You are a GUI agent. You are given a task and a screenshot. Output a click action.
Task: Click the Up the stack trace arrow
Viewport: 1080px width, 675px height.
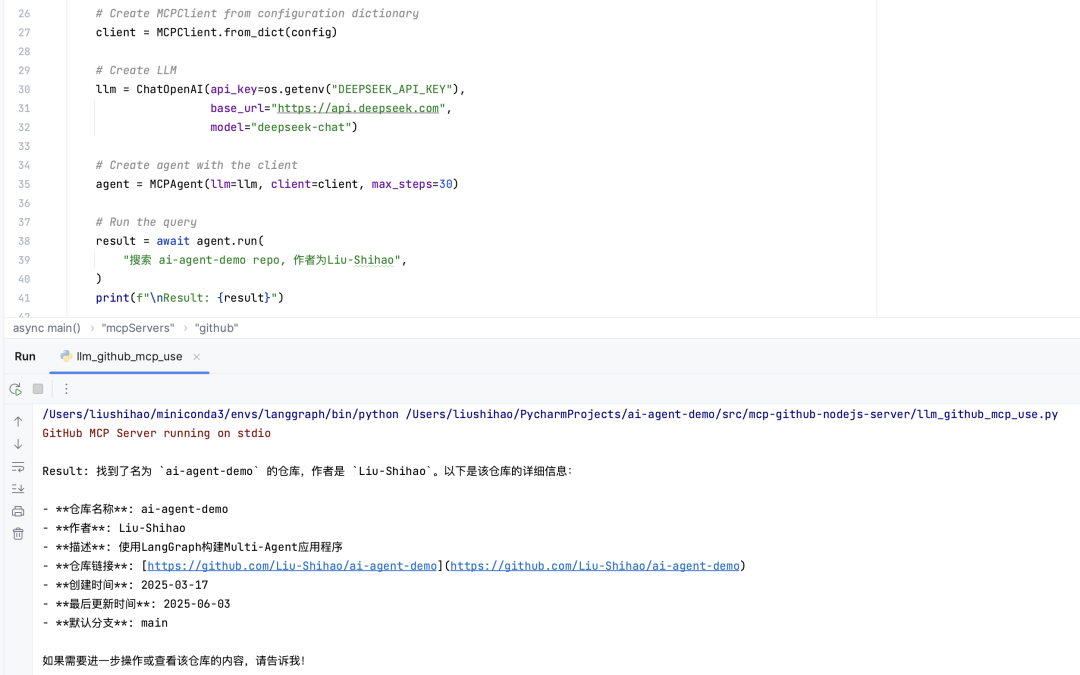(18, 422)
